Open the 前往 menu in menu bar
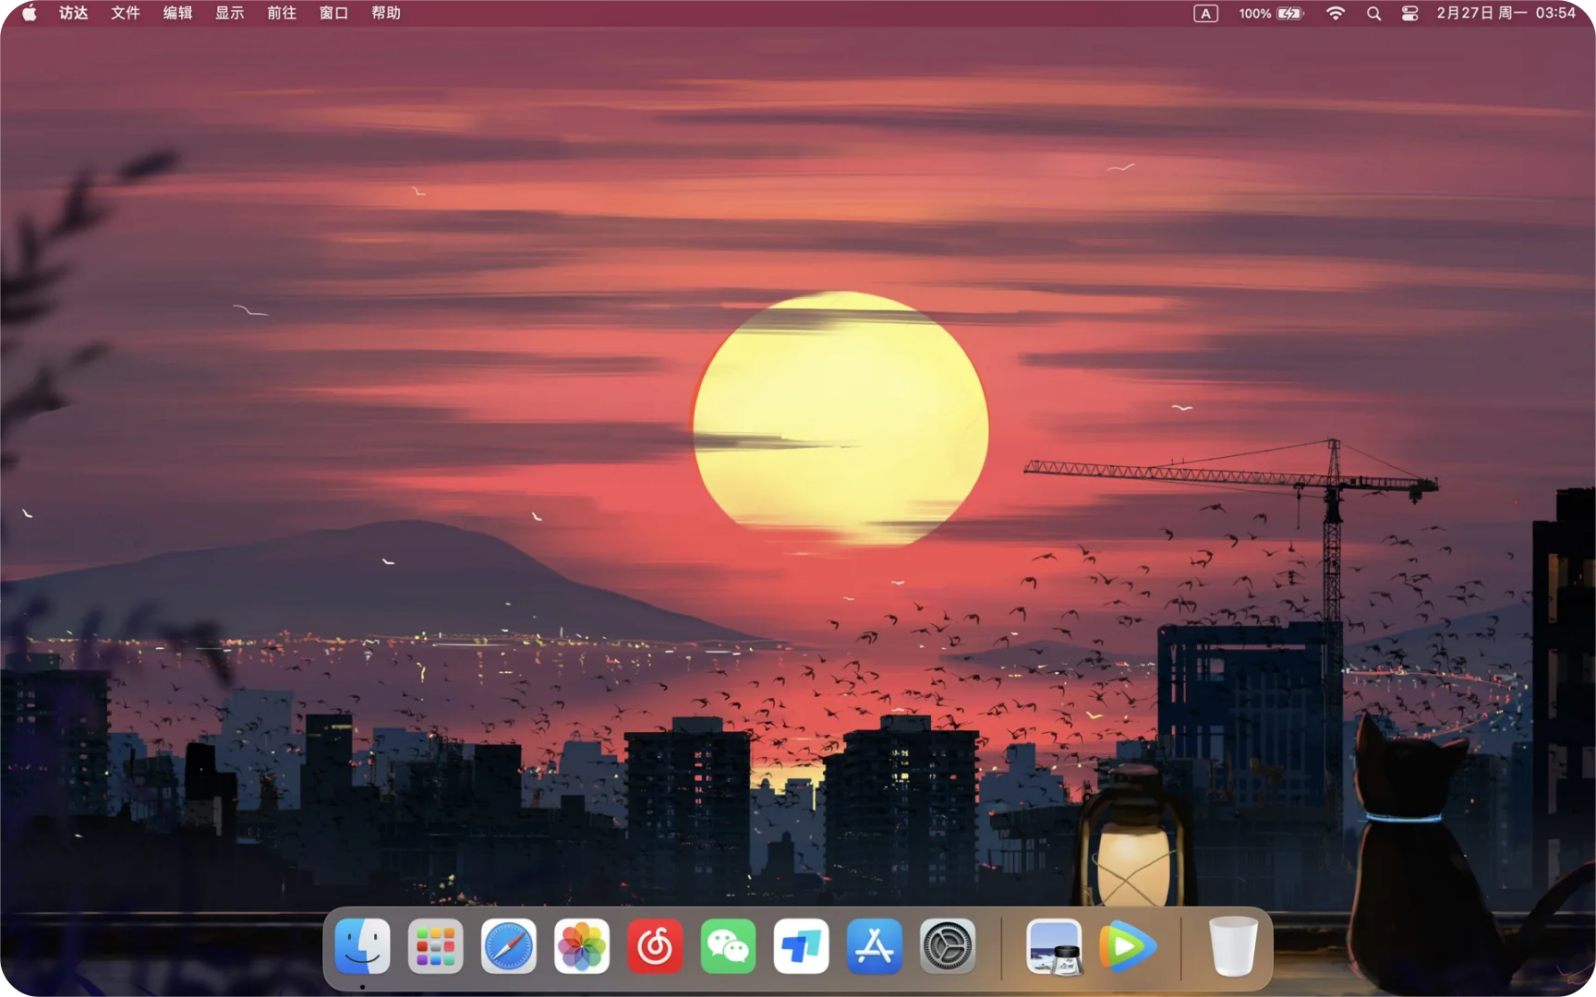 [281, 13]
